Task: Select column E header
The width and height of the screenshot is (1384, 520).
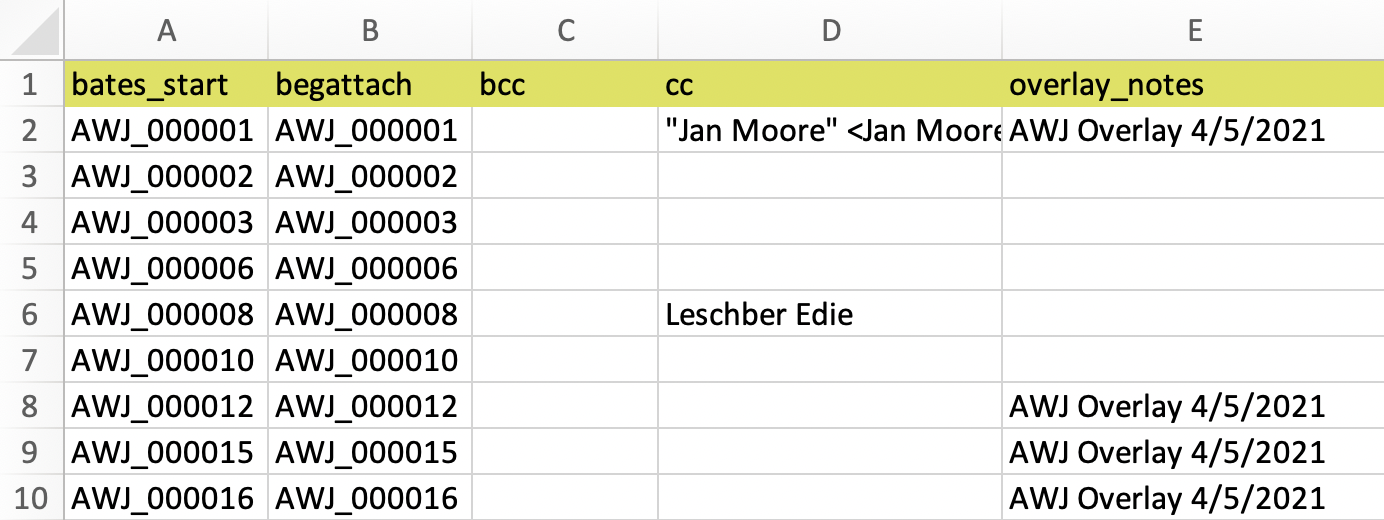Action: point(1193,30)
